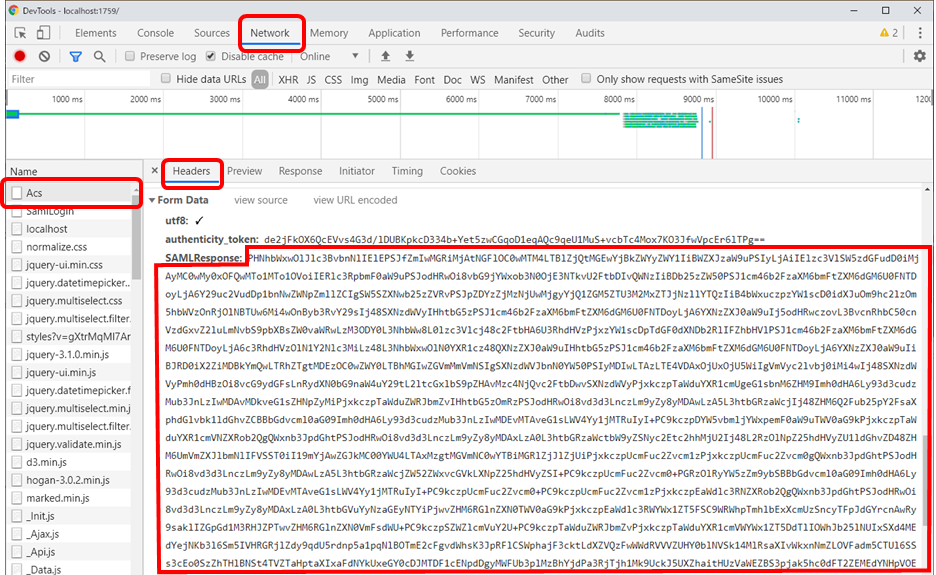Enable Preserve log checkbox
936x575 pixels.
pyautogui.click(x=130, y=56)
